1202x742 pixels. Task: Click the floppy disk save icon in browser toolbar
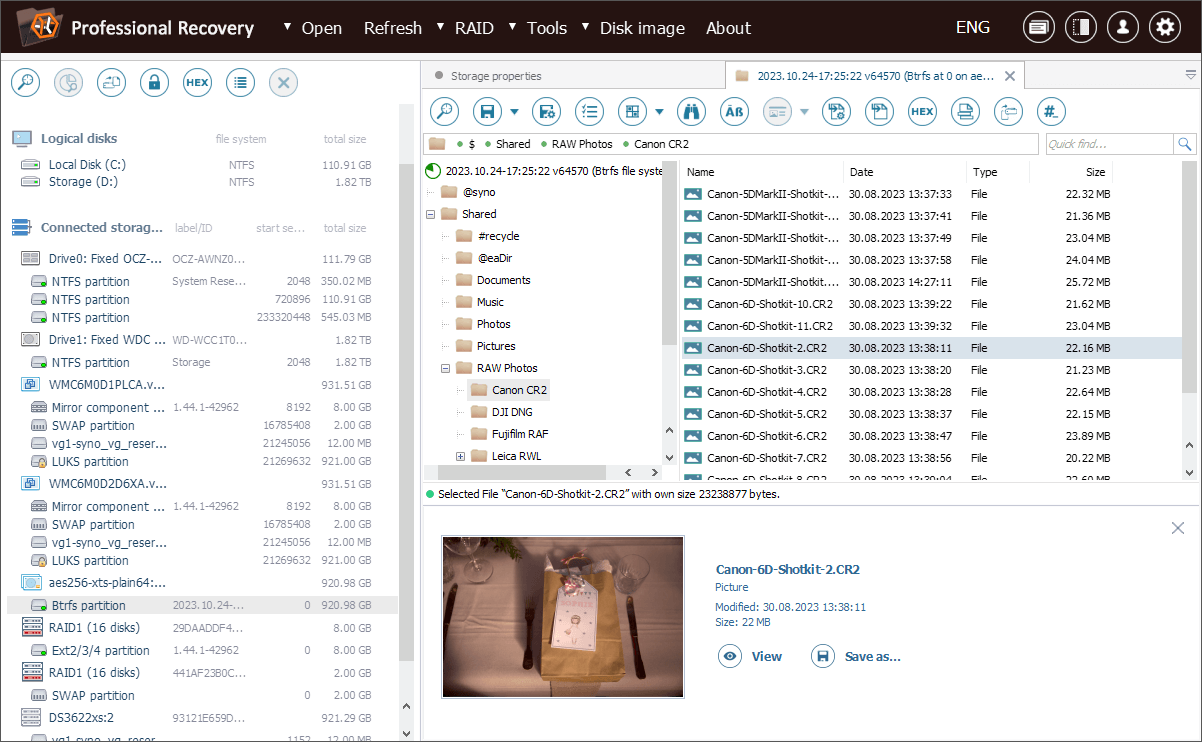point(487,111)
